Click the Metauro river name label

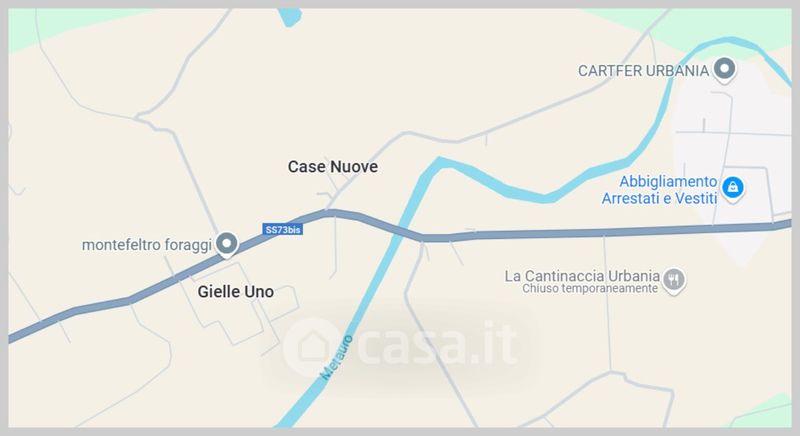336,357
